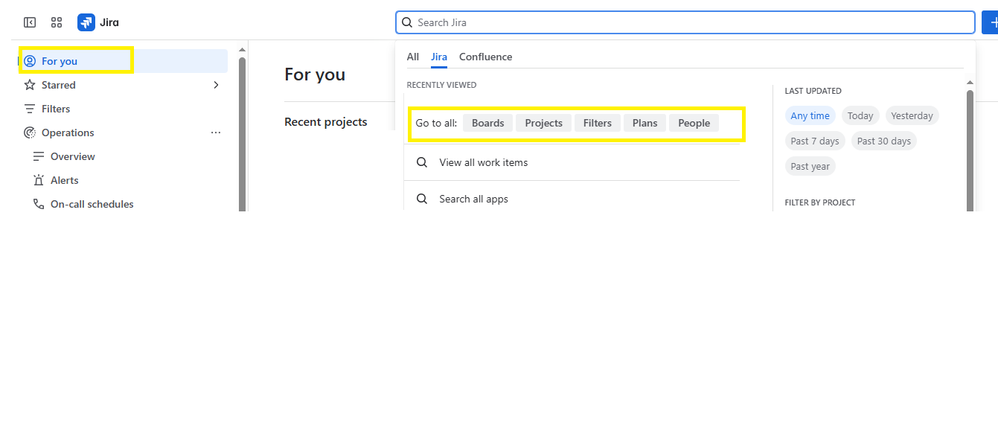The width and height of the screenshot is (998, 428).
Task: Click the Recent projects heading
Action: [326, 122]
